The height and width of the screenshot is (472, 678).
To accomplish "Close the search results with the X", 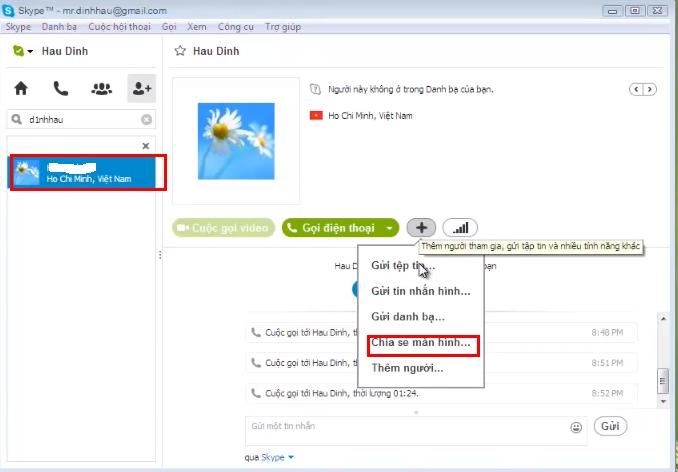I will pyautogui.click(x=146, y=146).
